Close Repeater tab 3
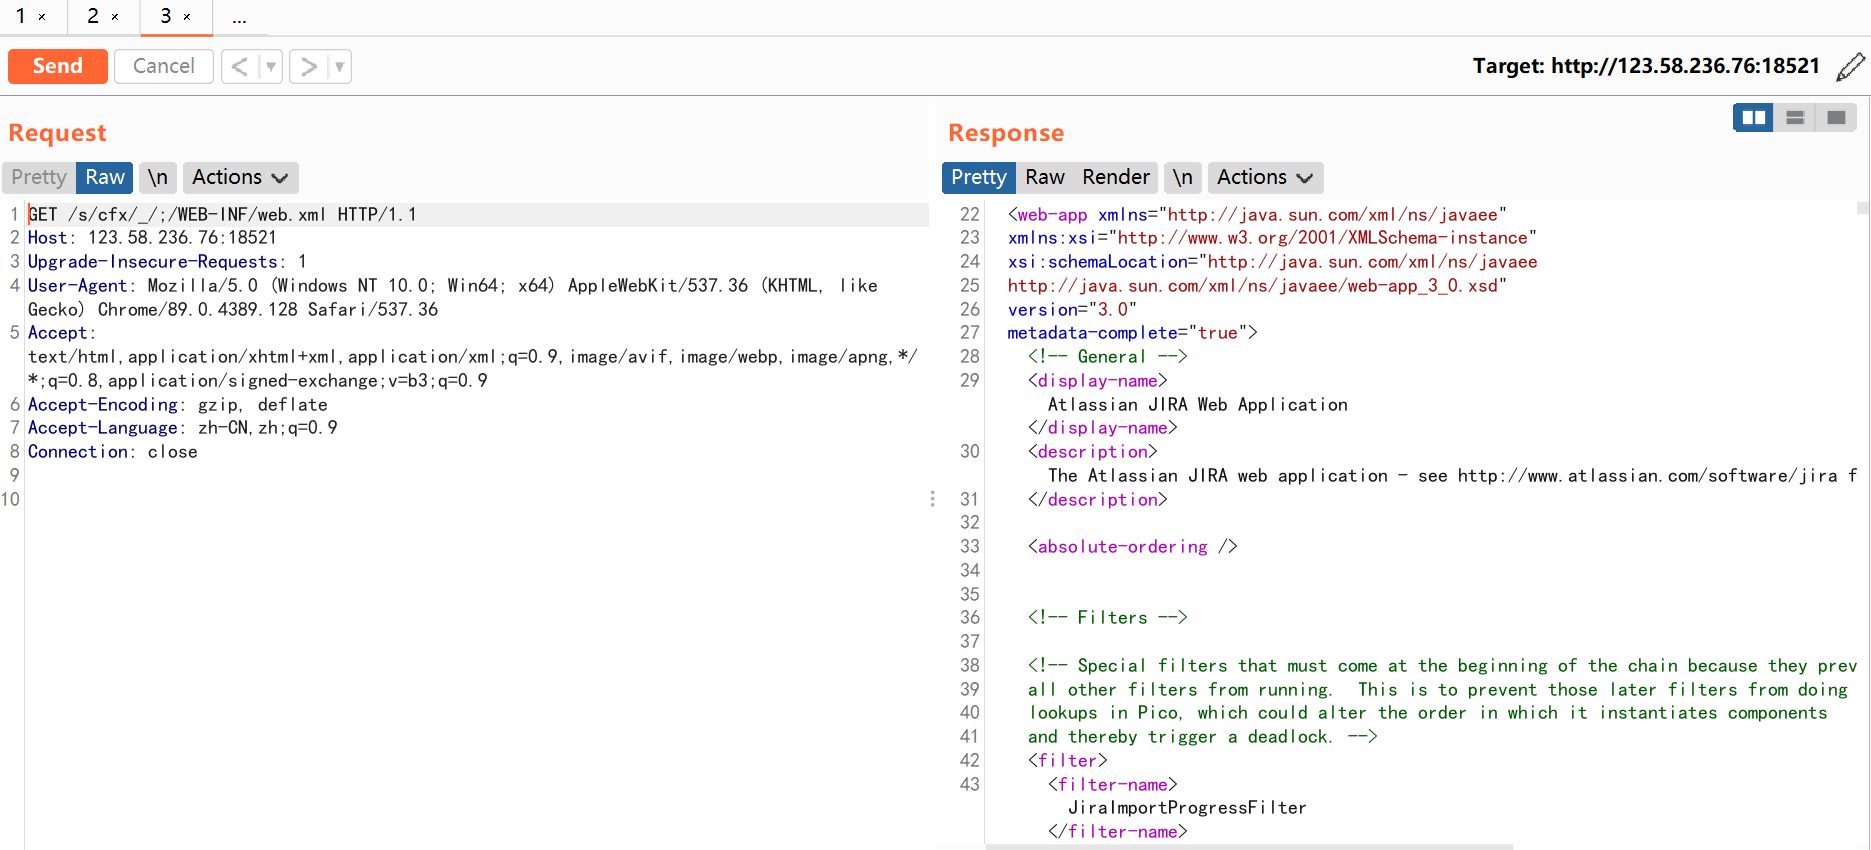The height and width of the screenshot is (850, 1871). (x=187, y=17)
